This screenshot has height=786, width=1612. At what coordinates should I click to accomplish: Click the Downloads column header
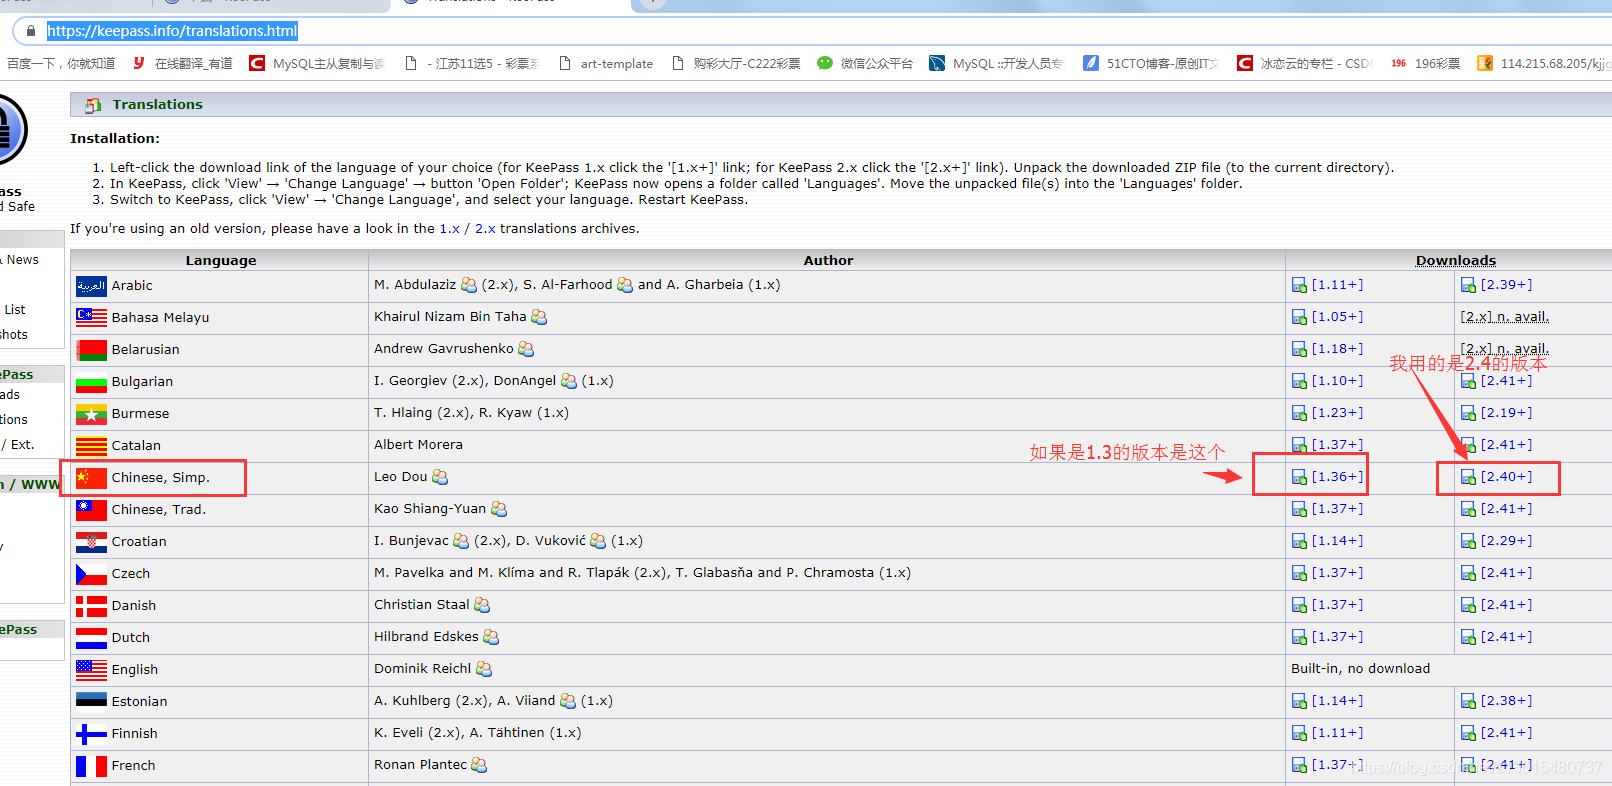1456,260
